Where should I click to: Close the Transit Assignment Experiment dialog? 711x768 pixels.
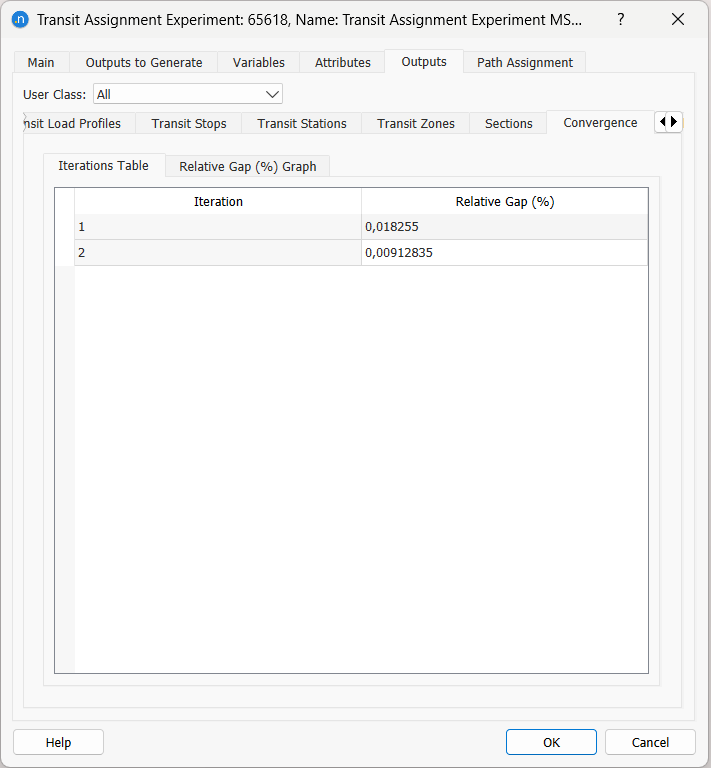[x=678, y=19]
